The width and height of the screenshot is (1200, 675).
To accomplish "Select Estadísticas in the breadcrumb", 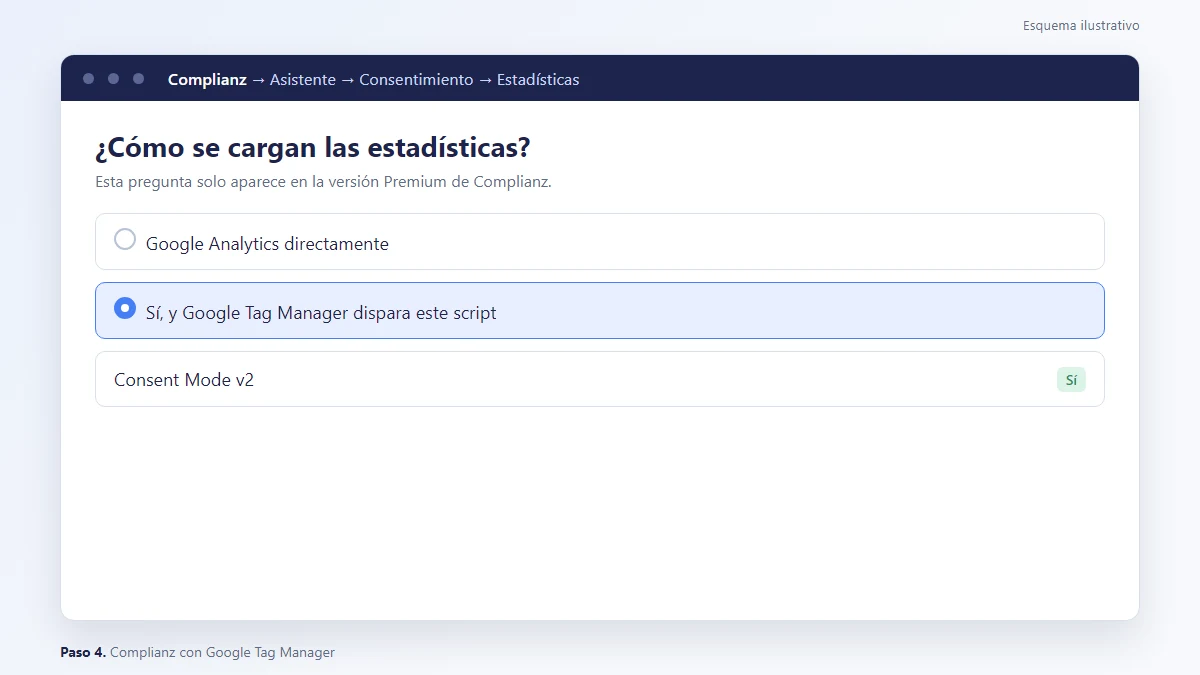I will (538, 80).
